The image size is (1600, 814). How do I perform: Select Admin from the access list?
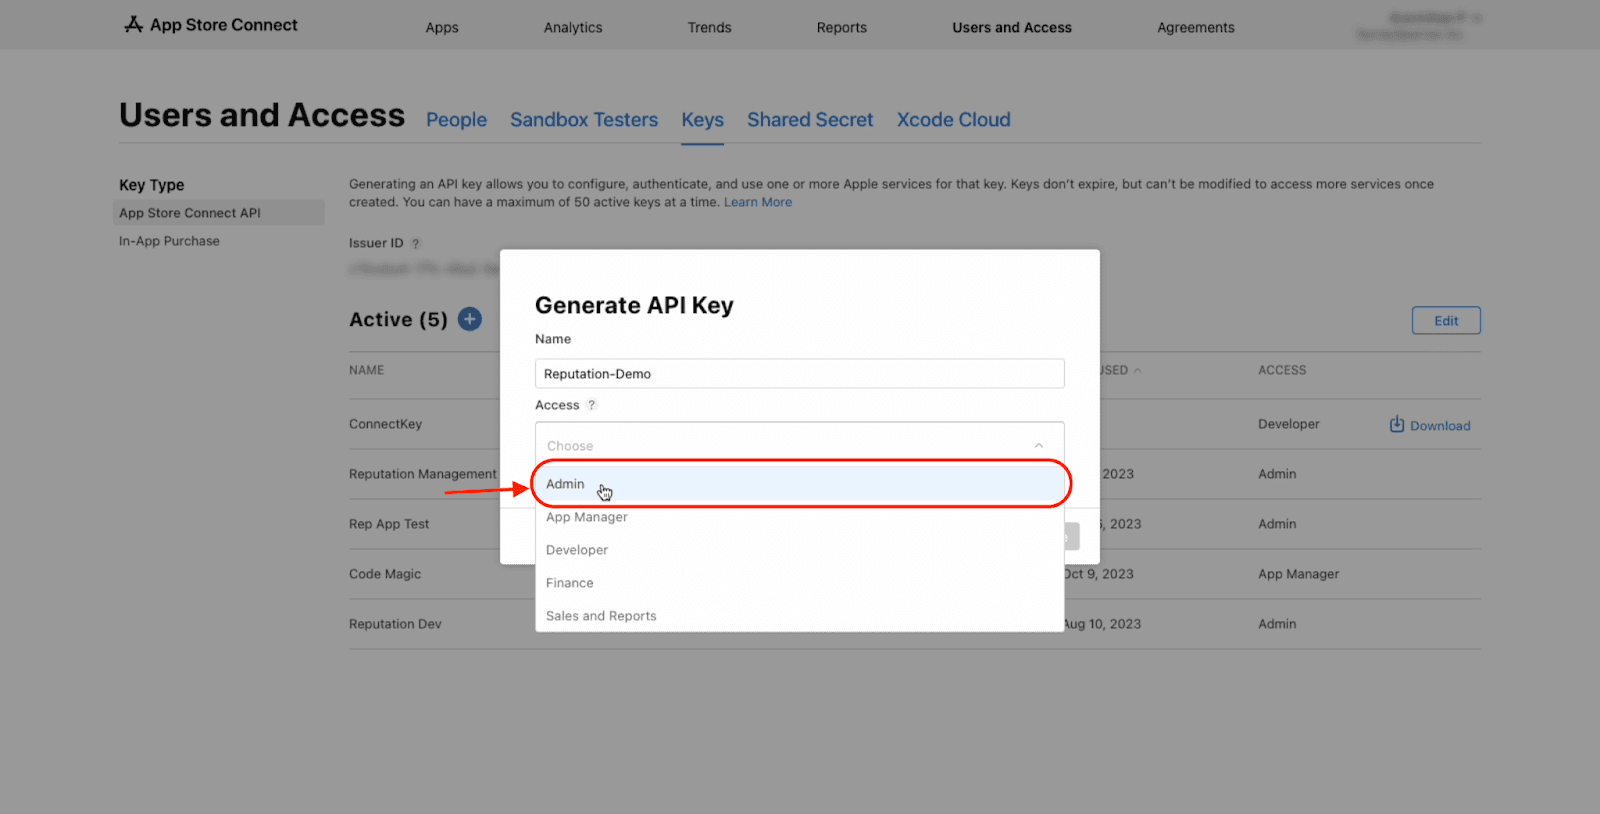click(x=565, y=484)
